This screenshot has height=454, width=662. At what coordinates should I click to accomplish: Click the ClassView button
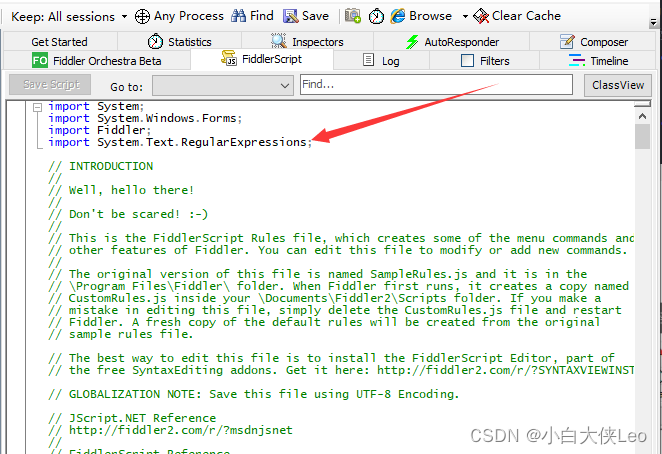click(618, 85)
